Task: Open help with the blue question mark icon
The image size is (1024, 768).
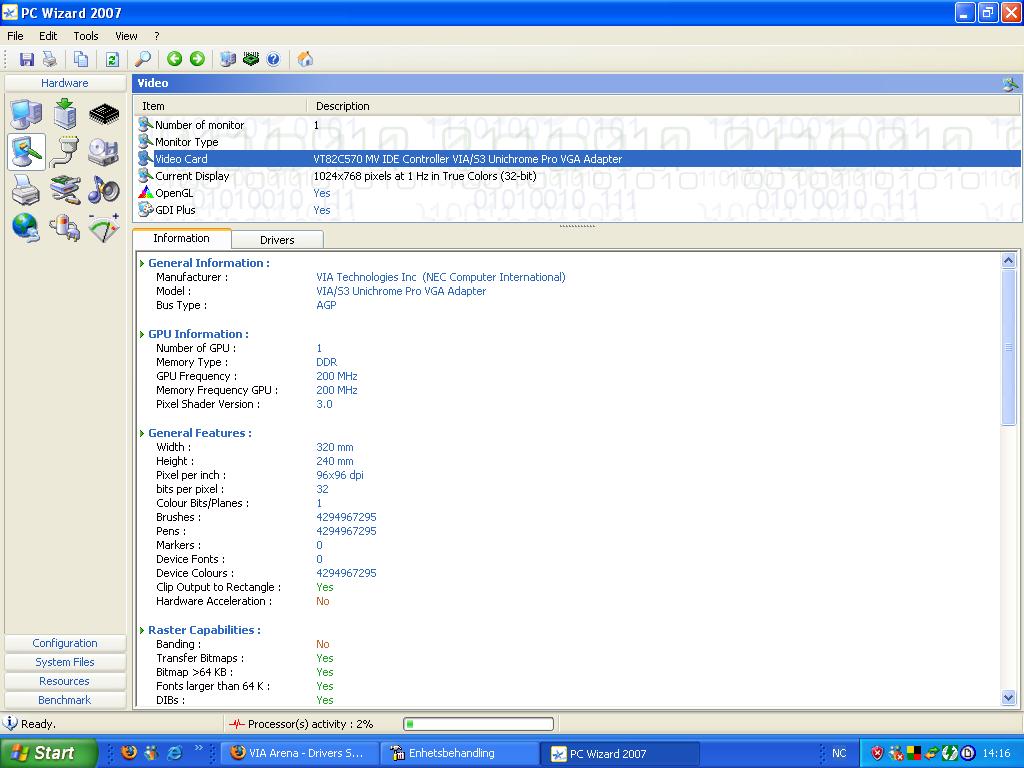Action: 274,59
